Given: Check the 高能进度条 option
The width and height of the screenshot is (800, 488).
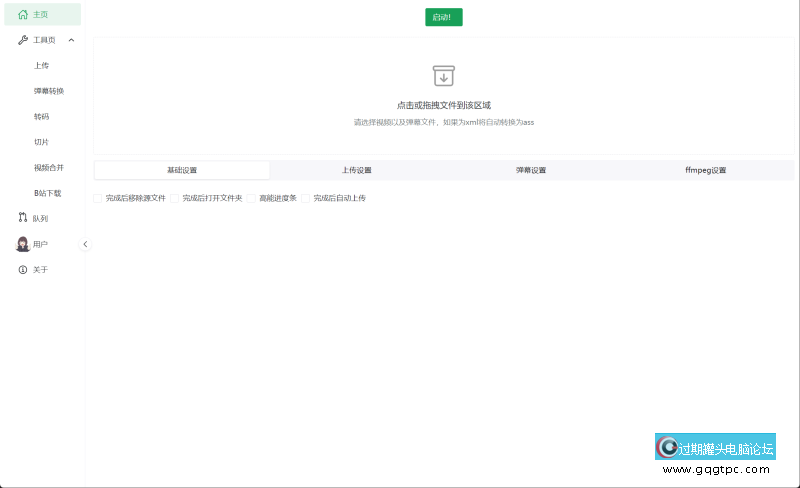Looking at the screenshot, I should 252,198.
